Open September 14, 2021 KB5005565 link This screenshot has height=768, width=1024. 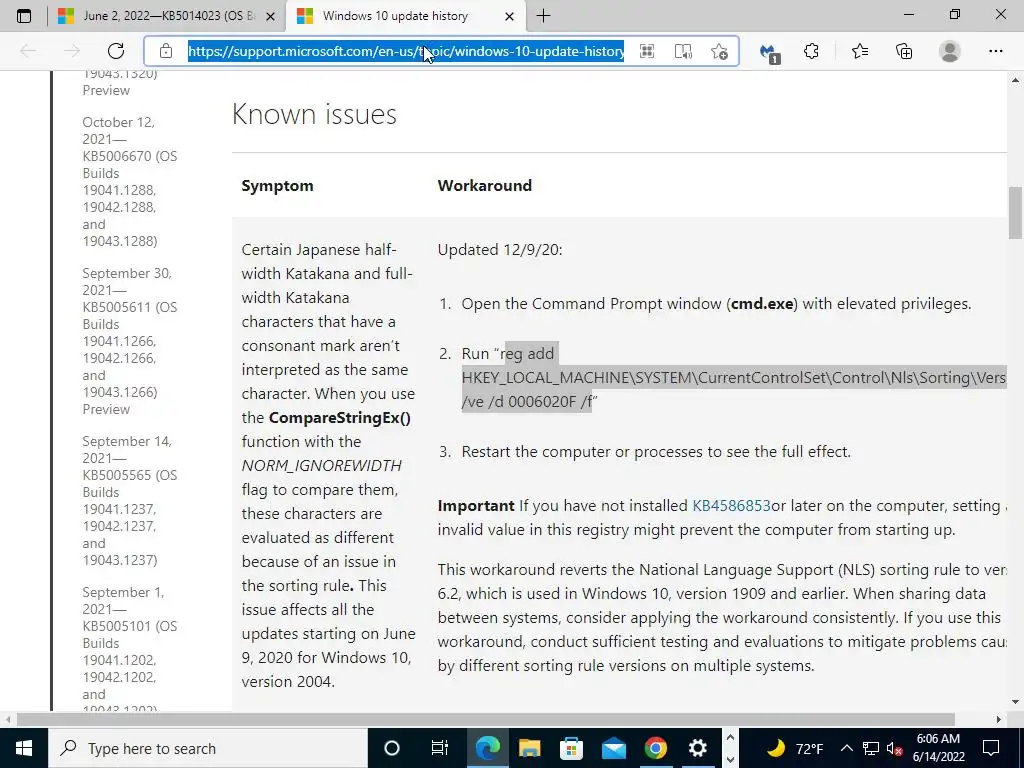(129, 500)
